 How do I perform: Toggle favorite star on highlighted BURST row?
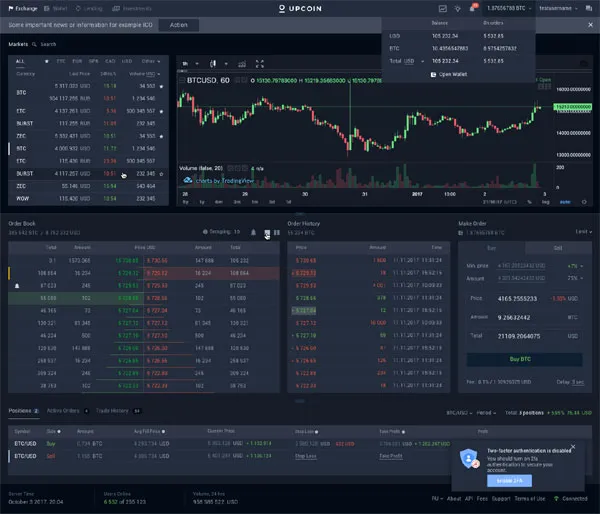(161, 174)
